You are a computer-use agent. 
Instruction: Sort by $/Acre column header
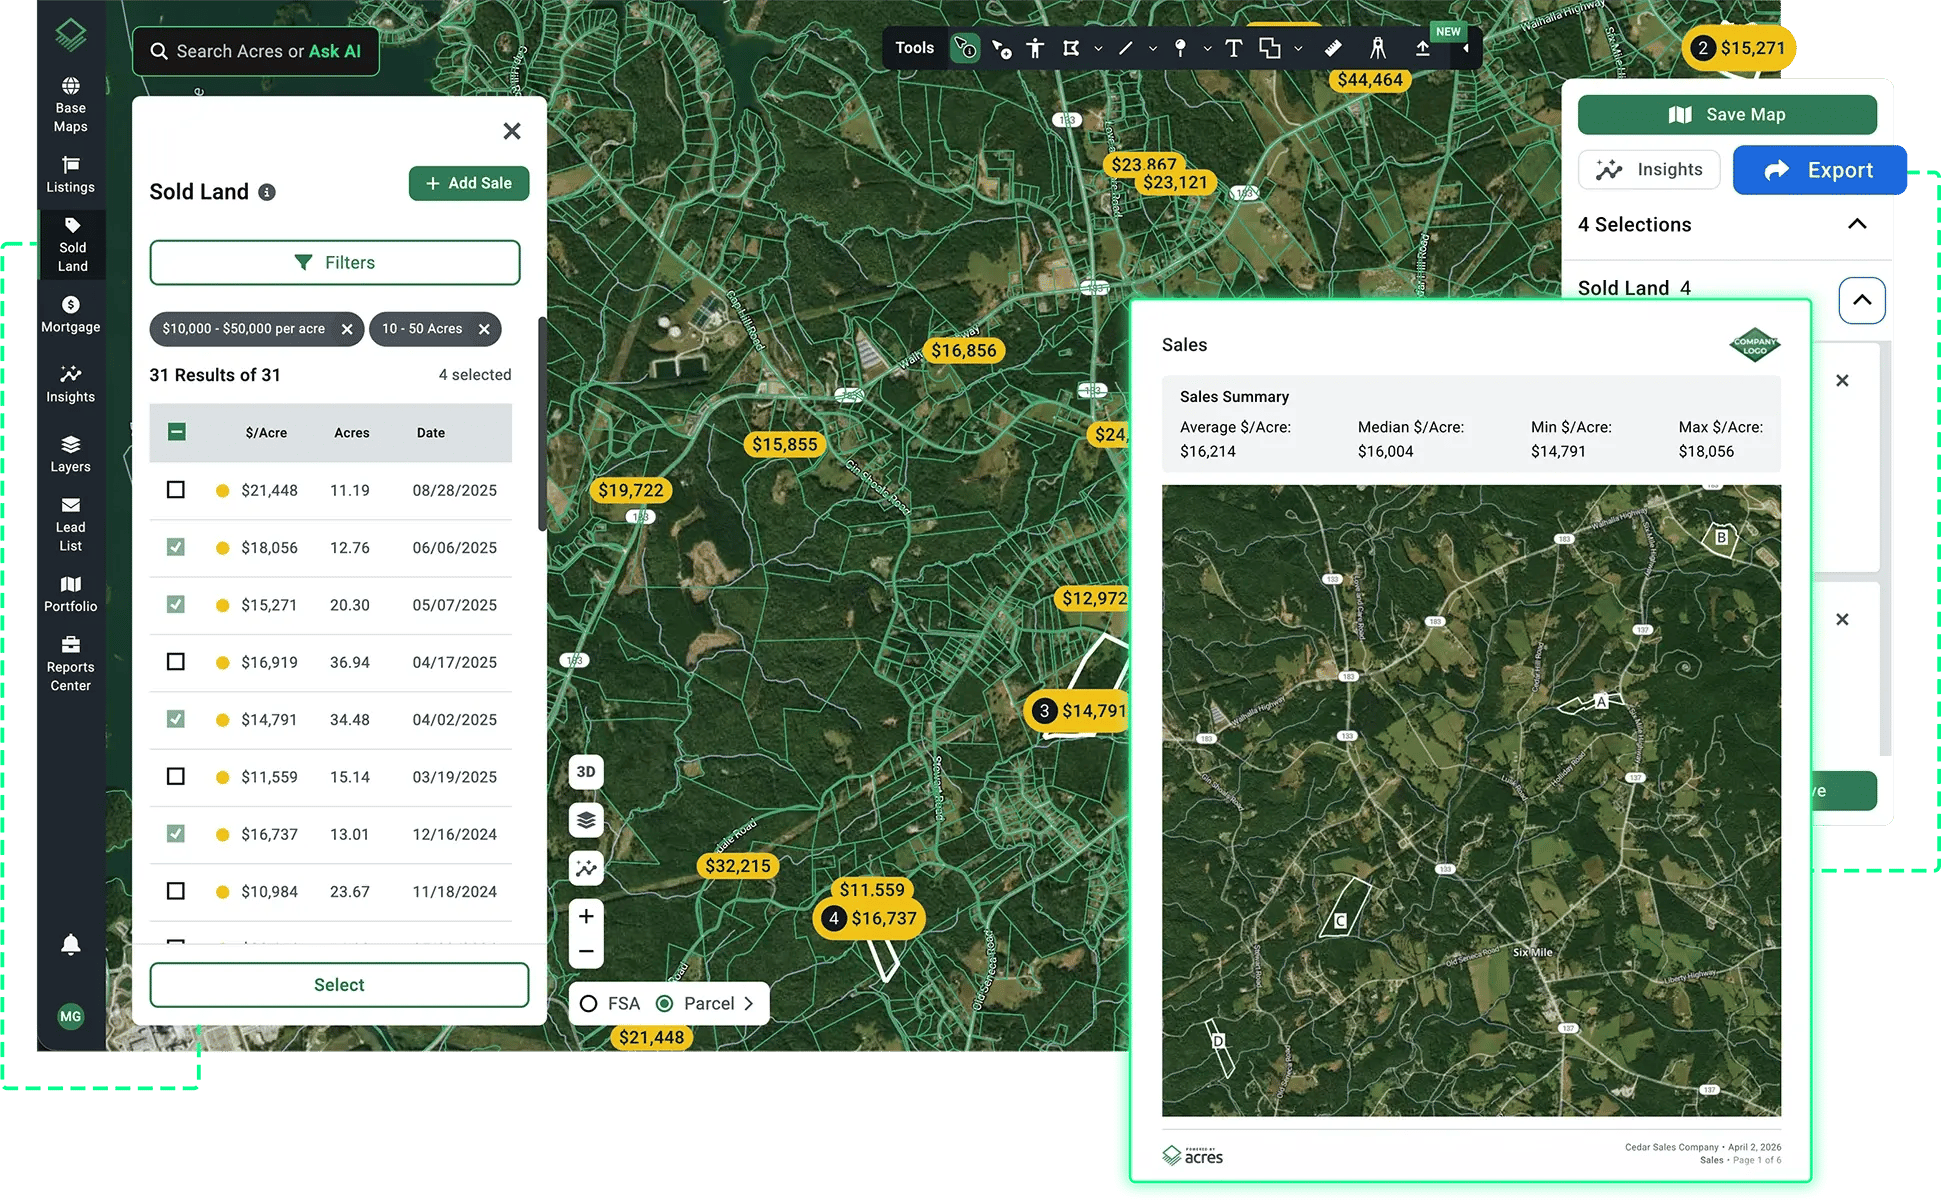tap(266, 433)
